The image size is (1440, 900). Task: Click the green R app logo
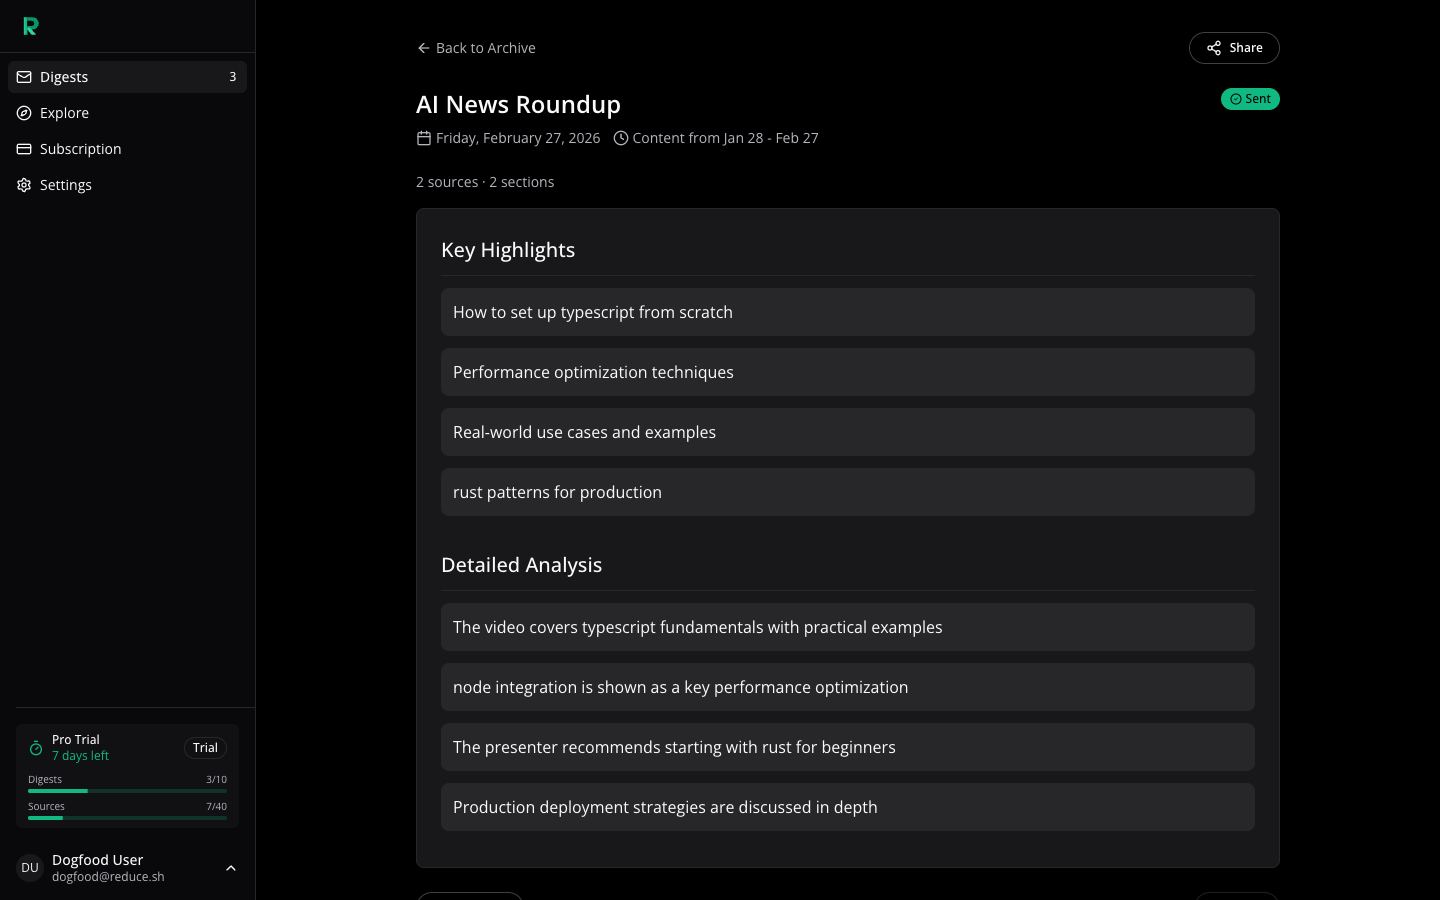click(30, 26)
